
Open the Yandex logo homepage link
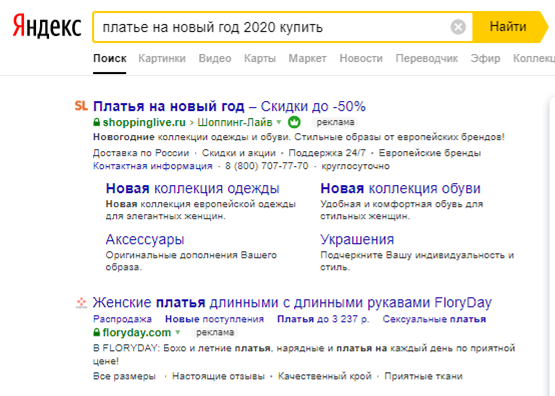47,26
